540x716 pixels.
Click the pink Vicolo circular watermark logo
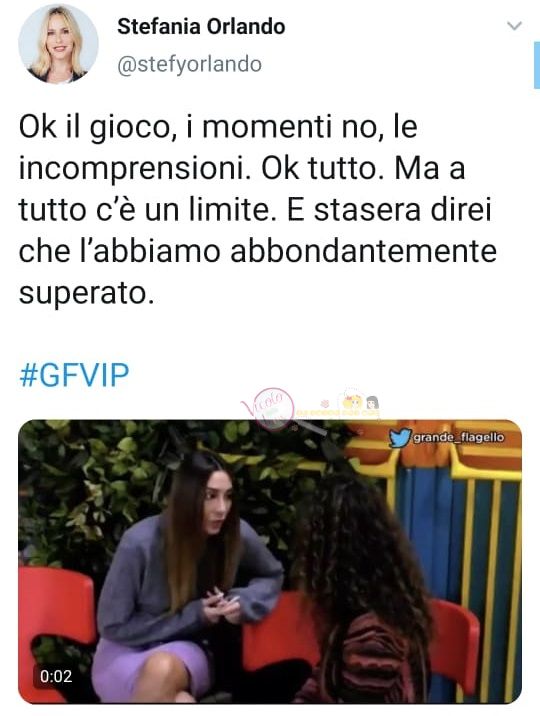267,408
